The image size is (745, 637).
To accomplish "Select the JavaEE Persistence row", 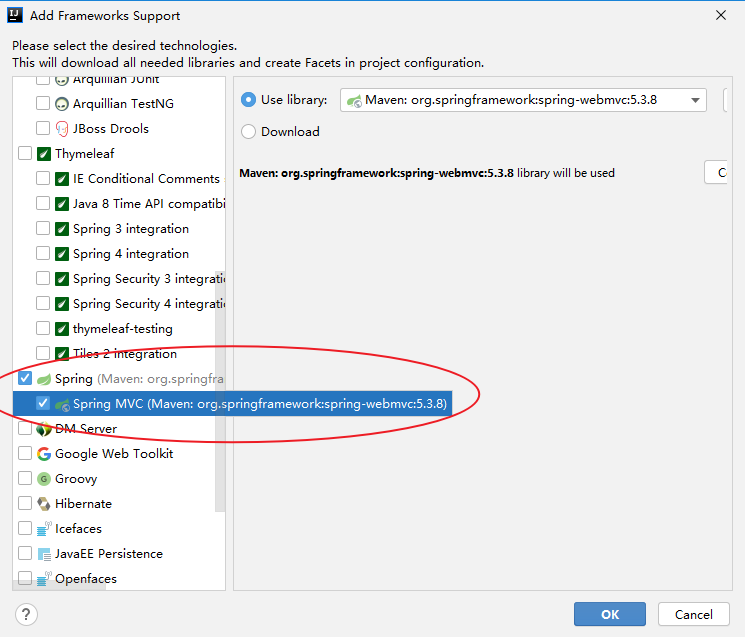I will [x=119, y=554].
